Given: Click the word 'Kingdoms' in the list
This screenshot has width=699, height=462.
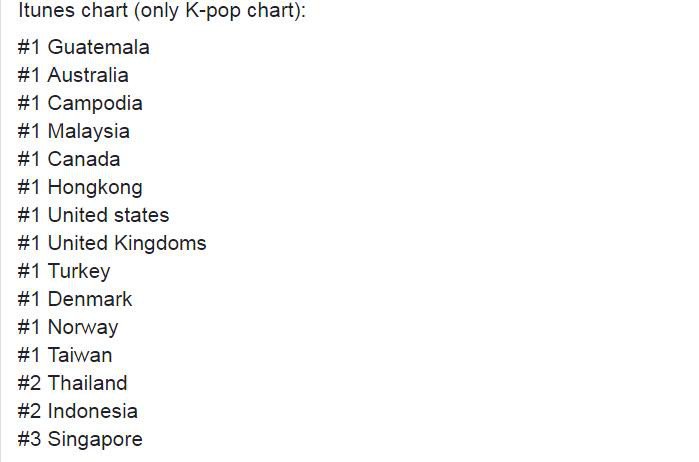Looking at the screenshot, I should [160, 244].
